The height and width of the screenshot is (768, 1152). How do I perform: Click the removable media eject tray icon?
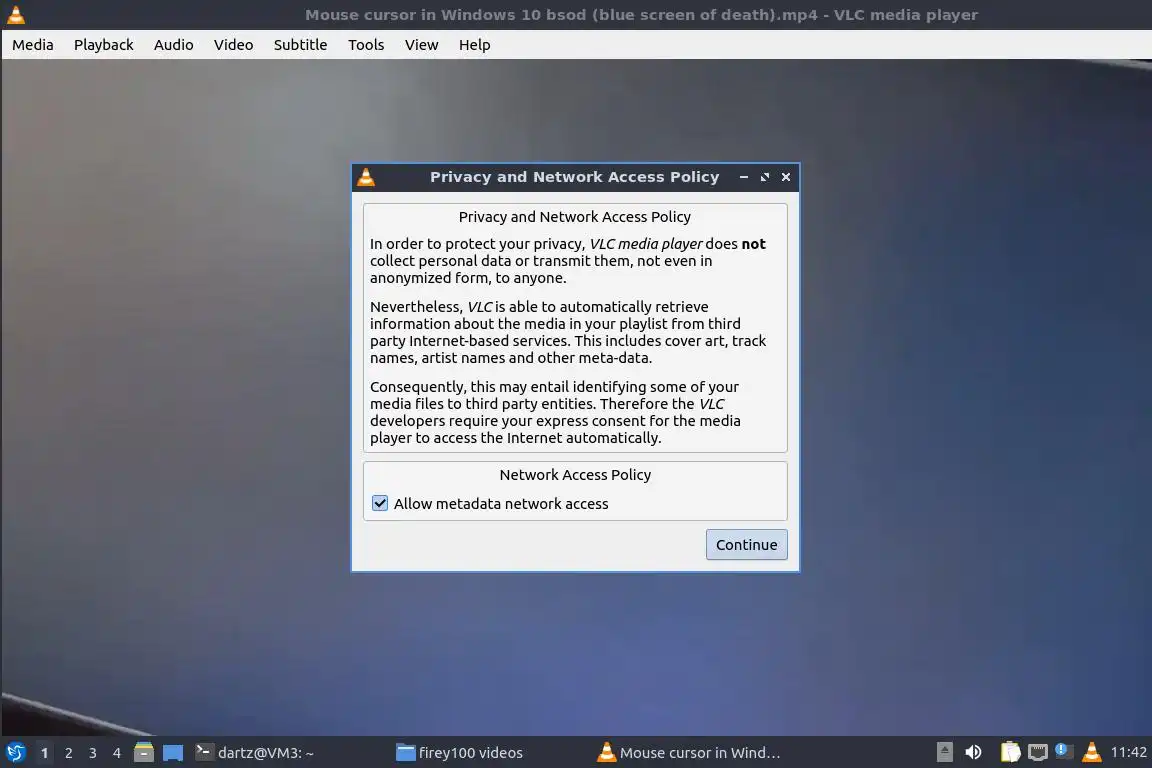[x=945, y=753]
